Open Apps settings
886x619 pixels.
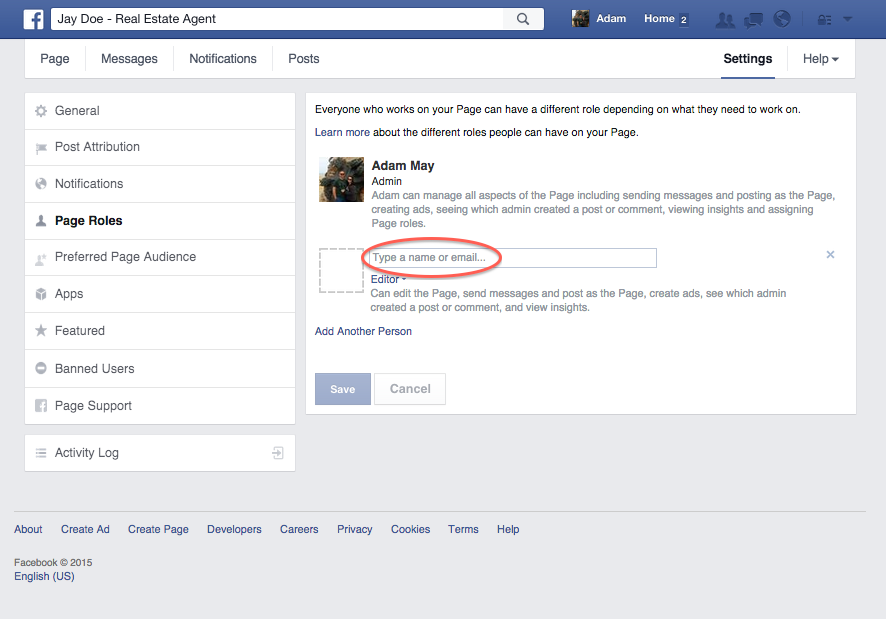160,294
